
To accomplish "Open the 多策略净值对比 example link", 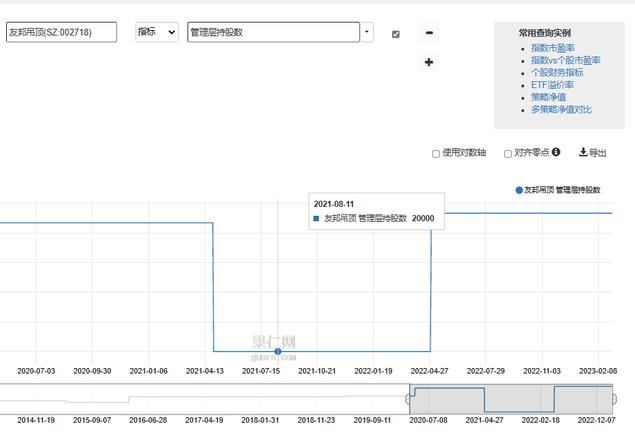I will tap(561, 109).
